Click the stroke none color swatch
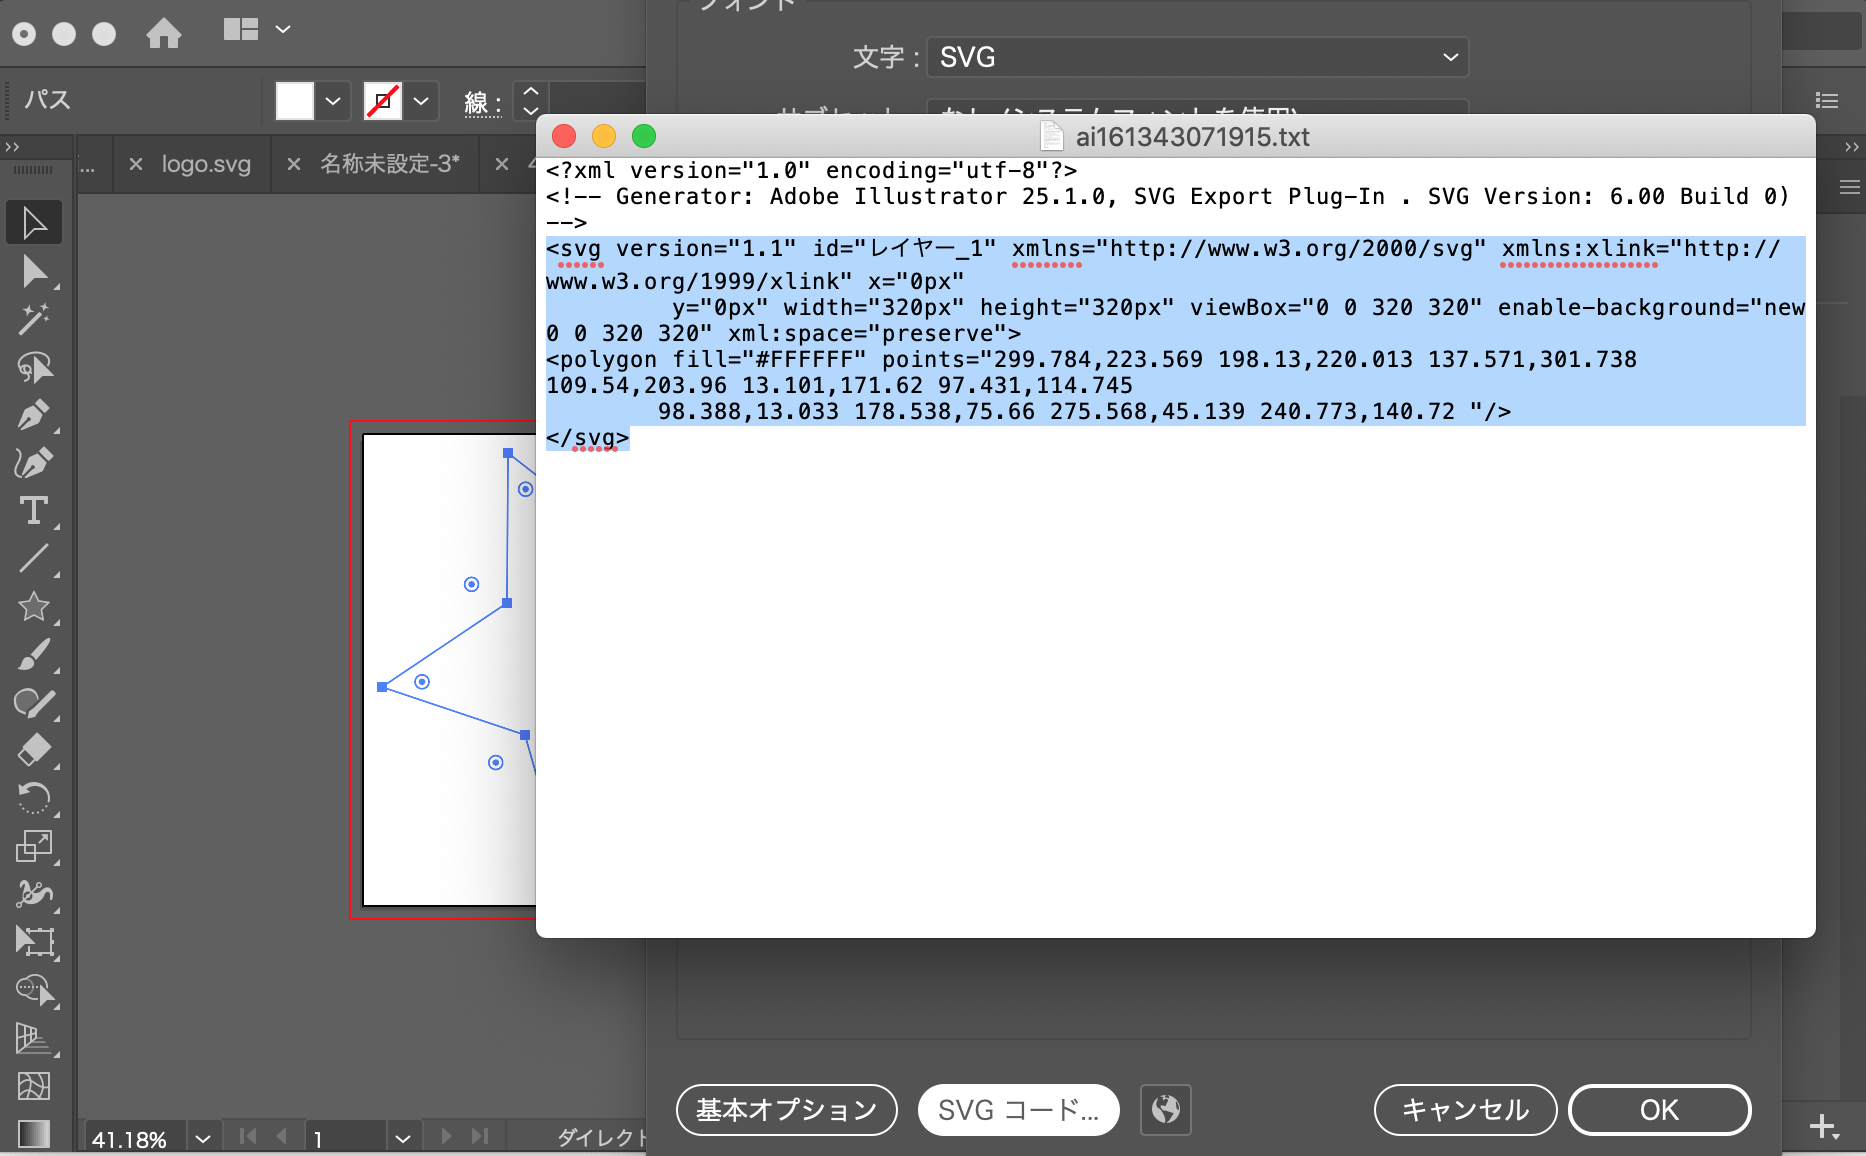This screenshot has height=1156, width=1866. click(x=383, y=101)
